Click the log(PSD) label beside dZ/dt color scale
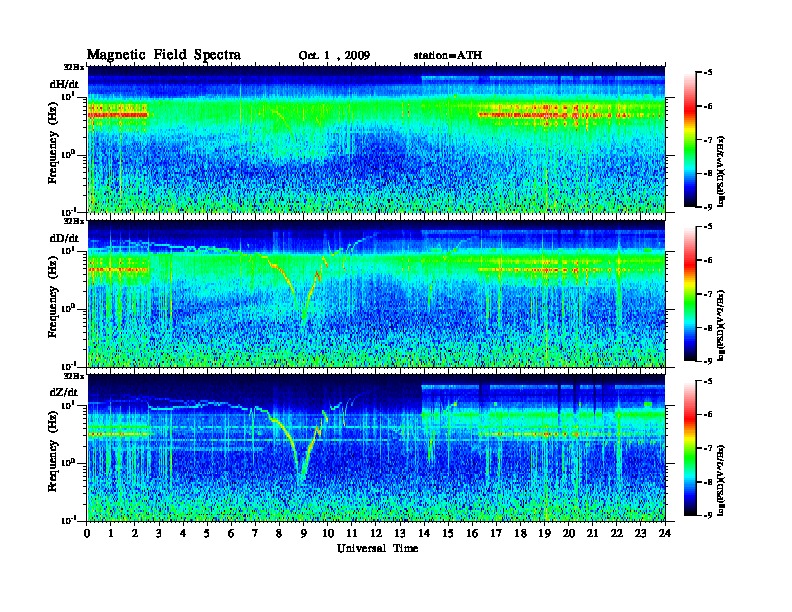 pyautogui.click(x=721, y=480)
